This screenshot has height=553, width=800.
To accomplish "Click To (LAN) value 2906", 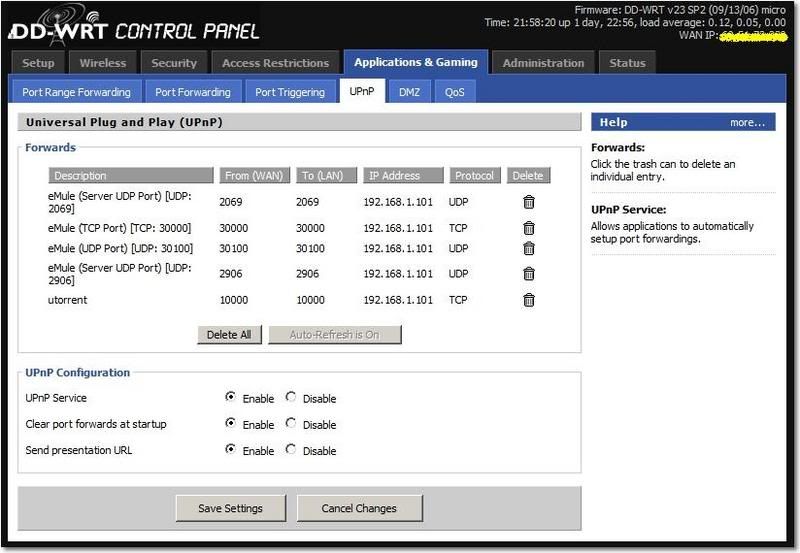I will pyautogui.click(x=307, y=274).
